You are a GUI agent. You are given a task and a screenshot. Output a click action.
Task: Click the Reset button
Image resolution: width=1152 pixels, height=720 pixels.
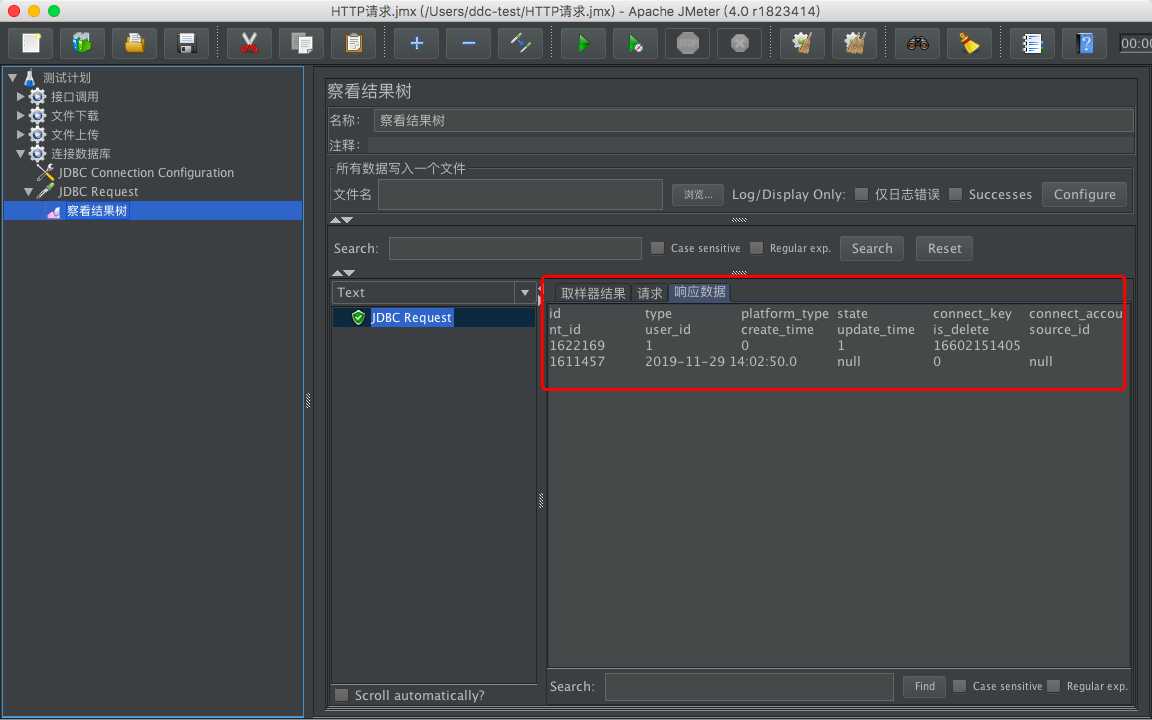944,248
